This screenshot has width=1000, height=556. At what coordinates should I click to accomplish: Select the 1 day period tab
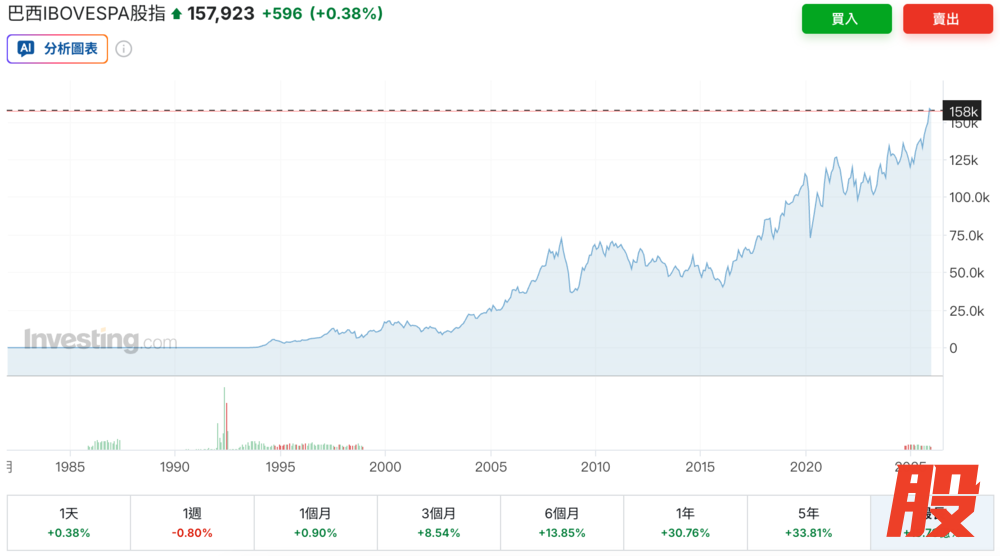click(68, 522)
